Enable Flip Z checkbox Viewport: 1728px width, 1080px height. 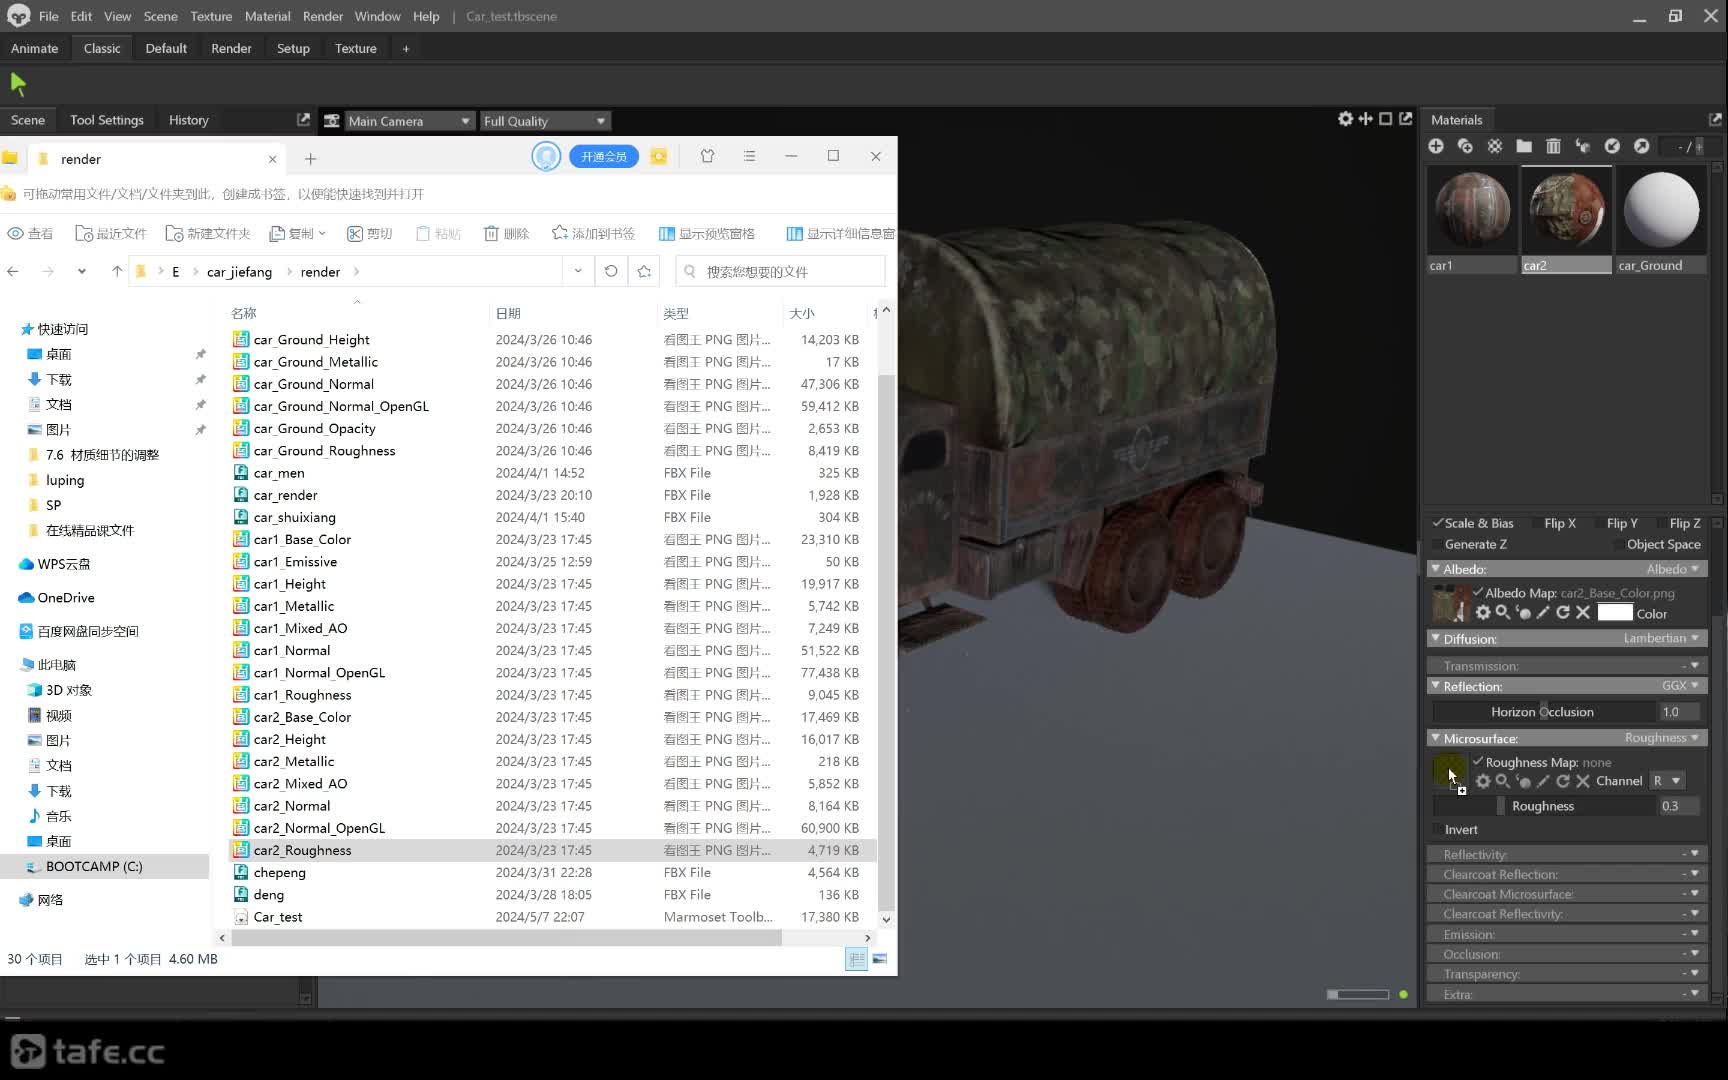pyautogui.click(x=1662, y=523)
